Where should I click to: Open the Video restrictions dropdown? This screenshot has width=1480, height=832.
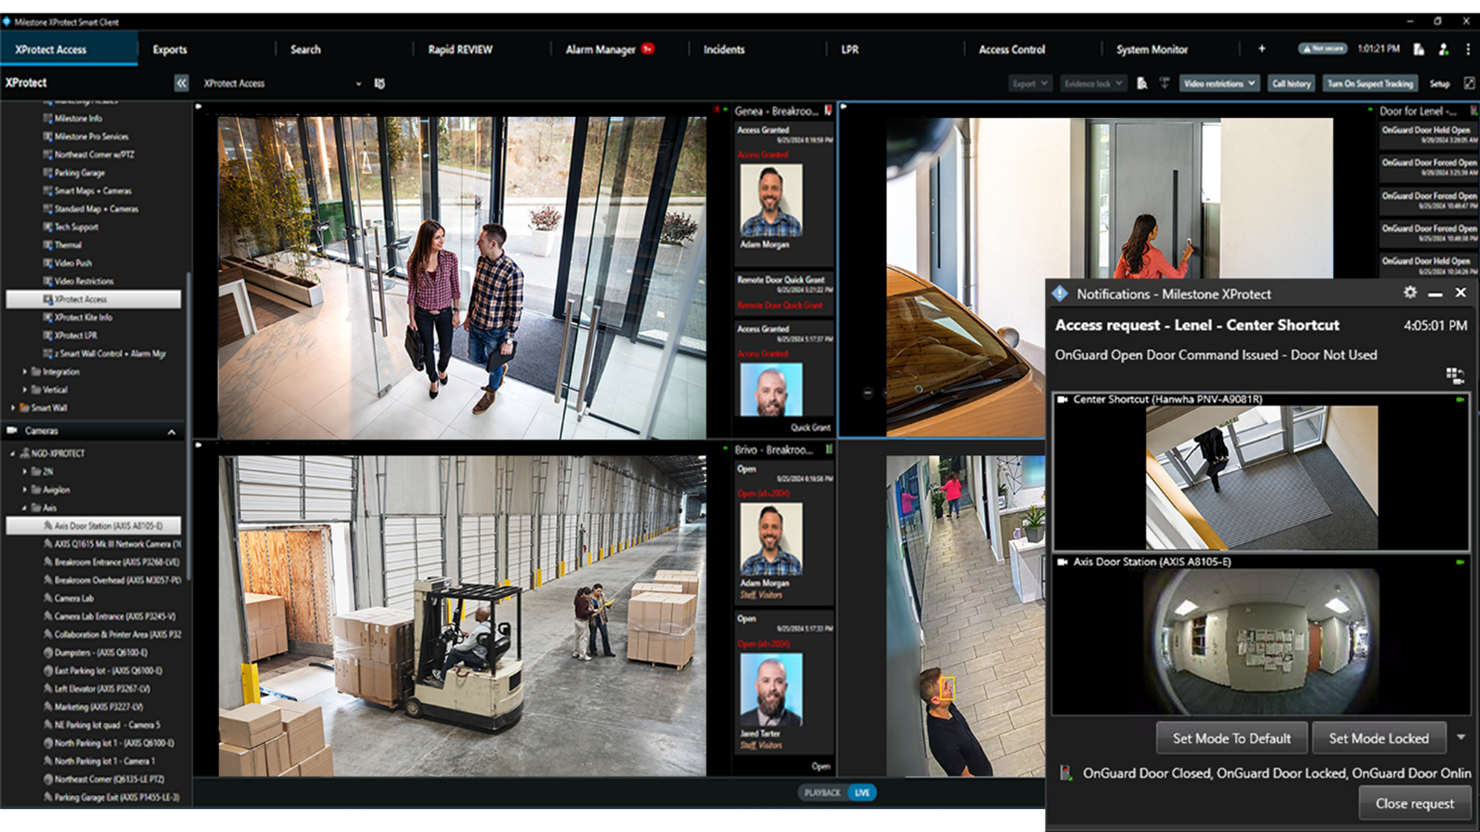point(1218,84)
